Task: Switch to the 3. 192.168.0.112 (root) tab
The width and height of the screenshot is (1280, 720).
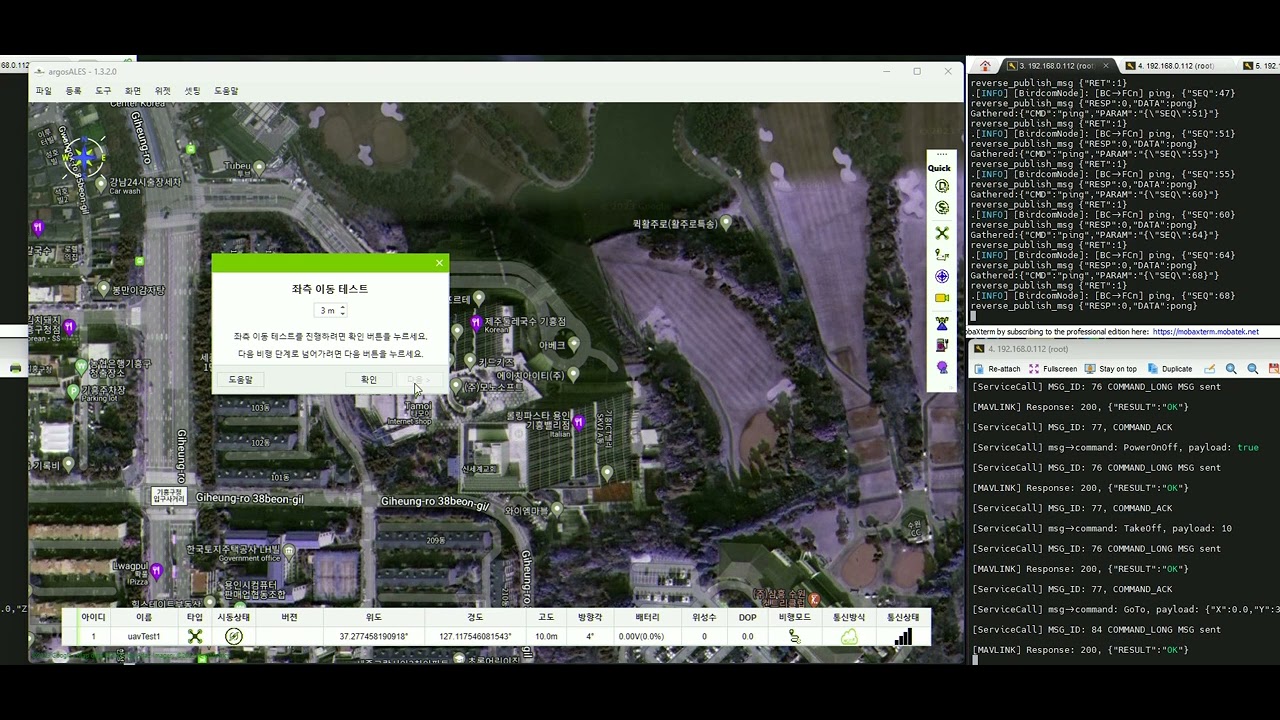Action: [x=1056, y=66]
